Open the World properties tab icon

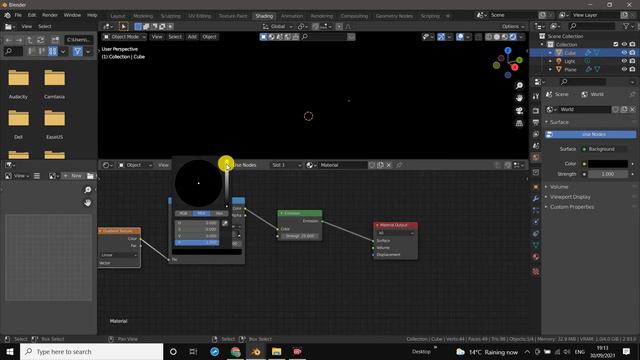coord(536,157)
